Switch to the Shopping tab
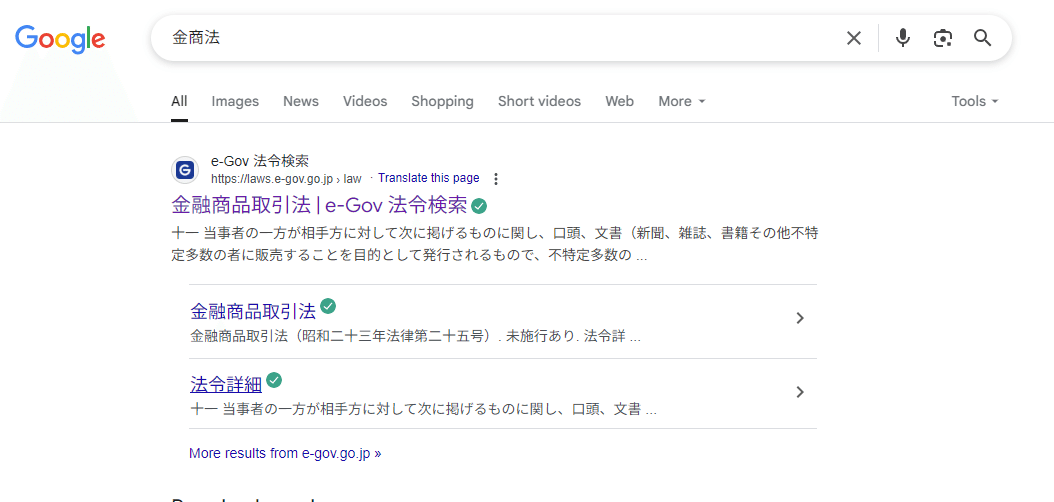 tap(442, 101)
